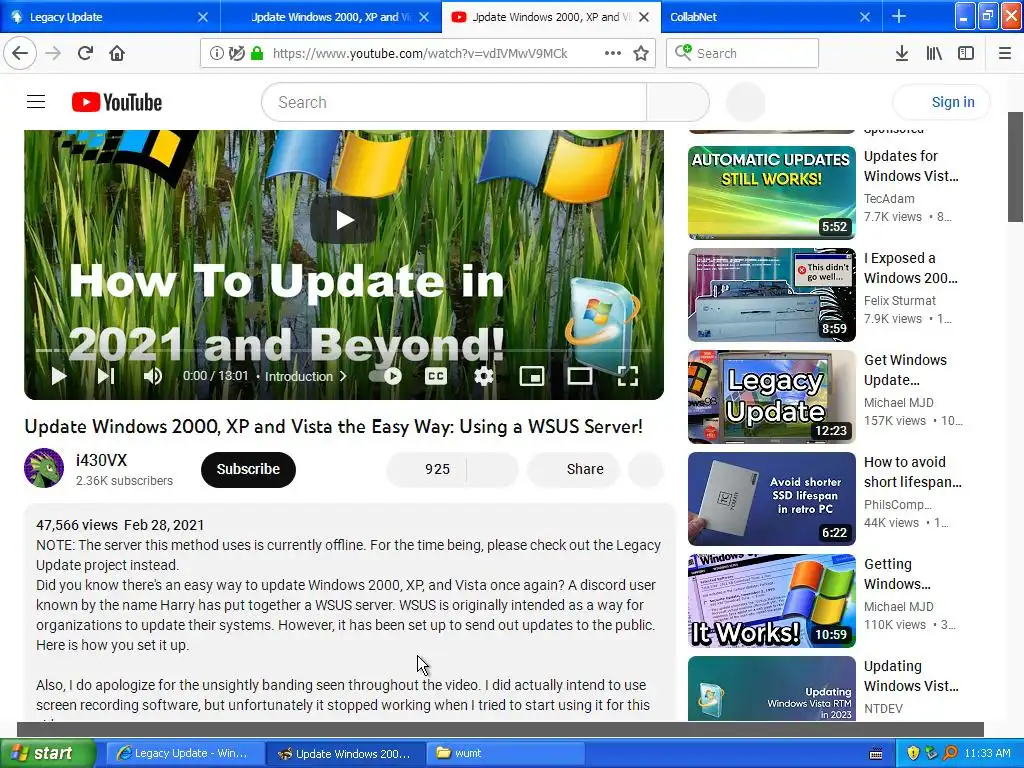This screenshot has width=1024, height=768.
Task: Bookmark this page with the star icon
Action: tap(641, 53)
